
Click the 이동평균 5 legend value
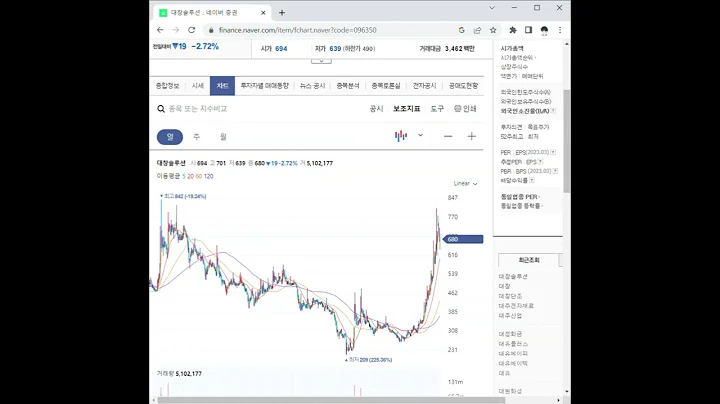click(x=184, y=176)
